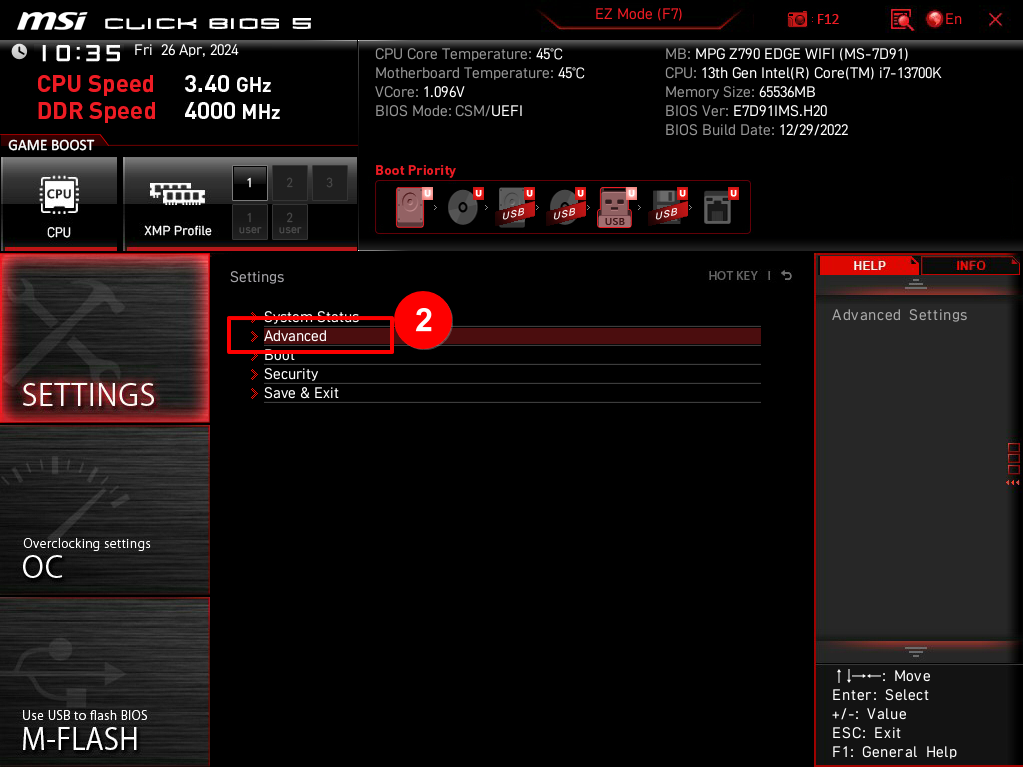The height and width of the screenshot is (767, 1023).
Task: Click the En language globe icon
Action: click(x=933, y=19)
